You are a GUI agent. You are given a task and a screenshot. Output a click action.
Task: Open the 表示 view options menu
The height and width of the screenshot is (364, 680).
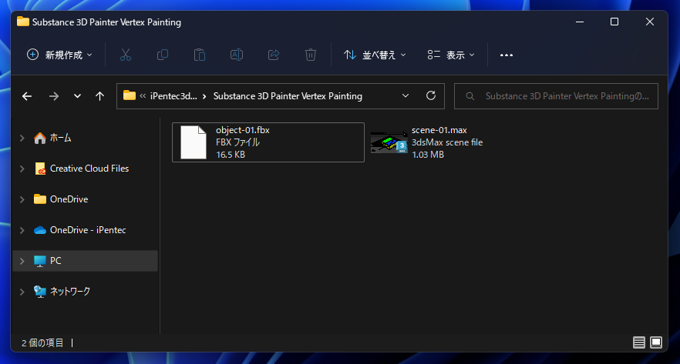pyautogui.click(x=451, y=55)
